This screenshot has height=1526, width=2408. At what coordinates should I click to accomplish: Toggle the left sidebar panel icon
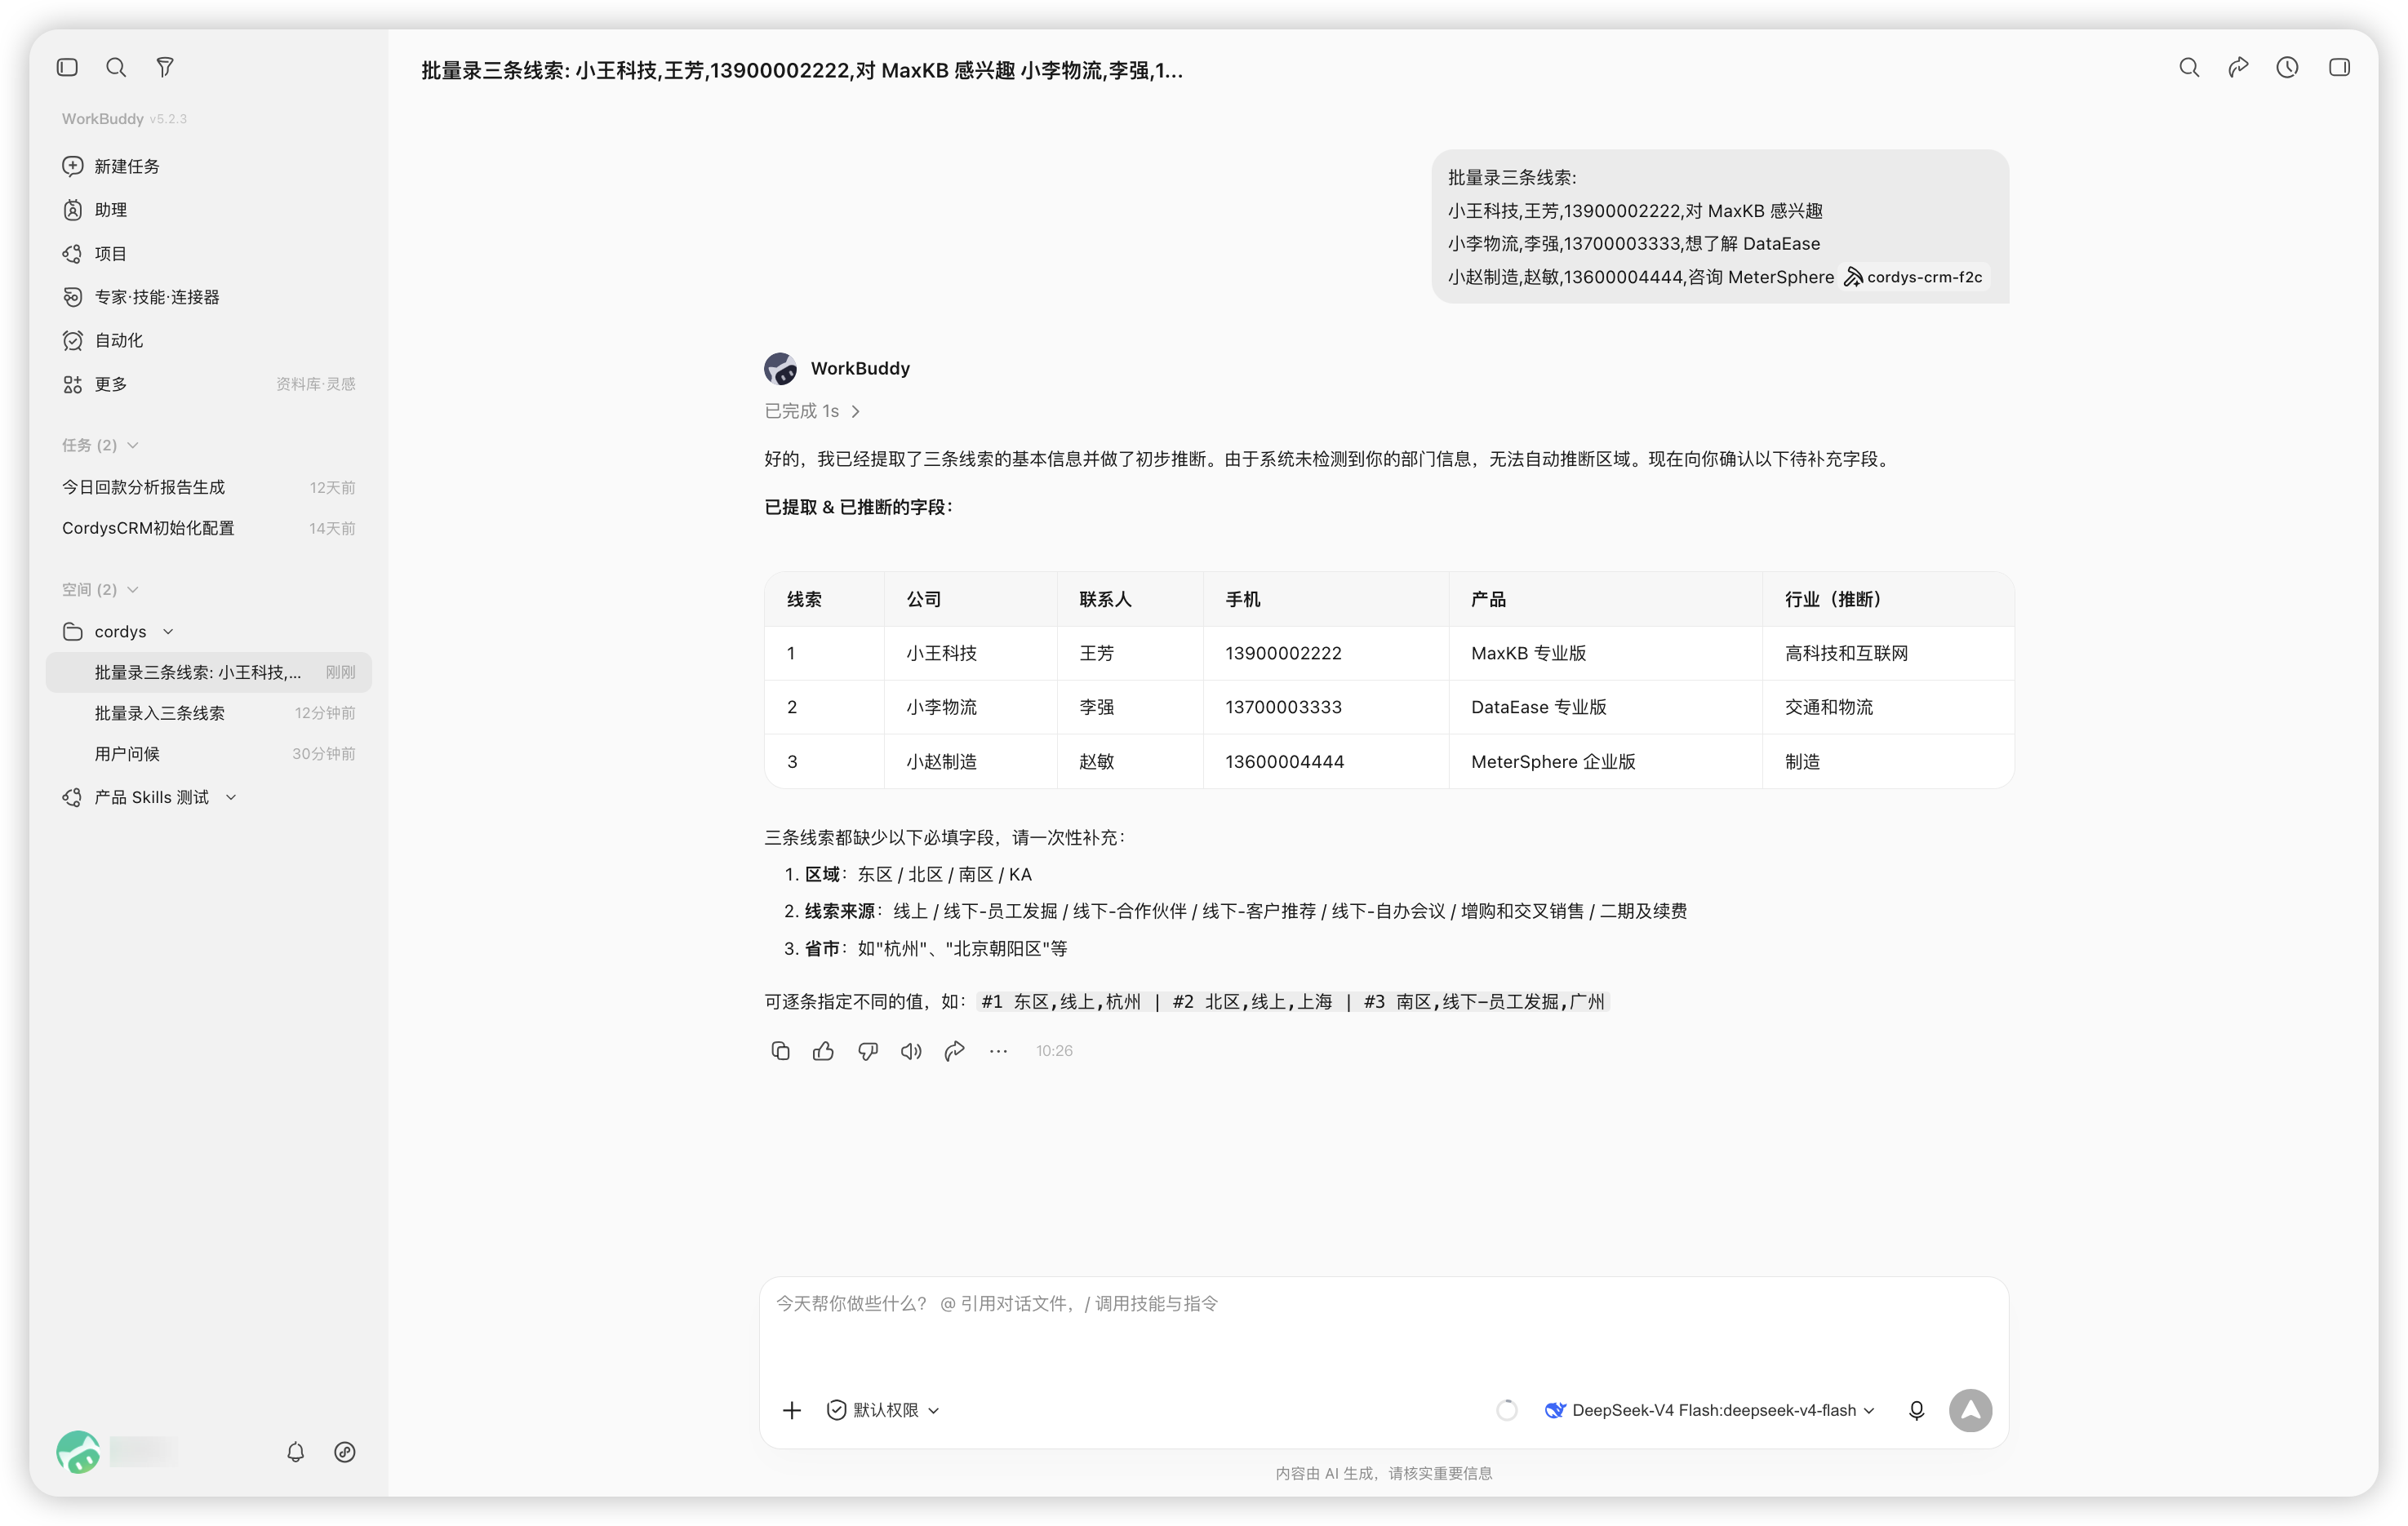[x=67, y=67]
